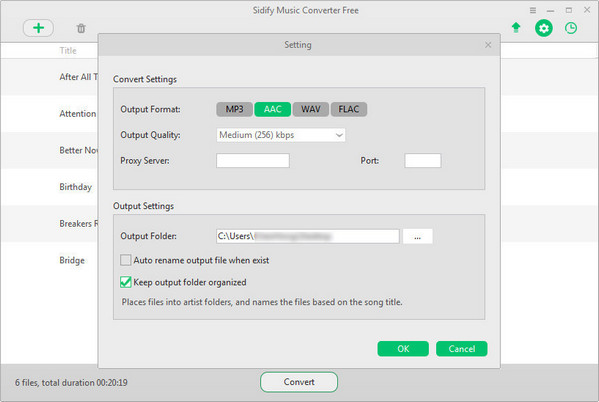Open settings via green gear icon
The height and width of the screenshot is (402, 599).
(x=544, y=28)
